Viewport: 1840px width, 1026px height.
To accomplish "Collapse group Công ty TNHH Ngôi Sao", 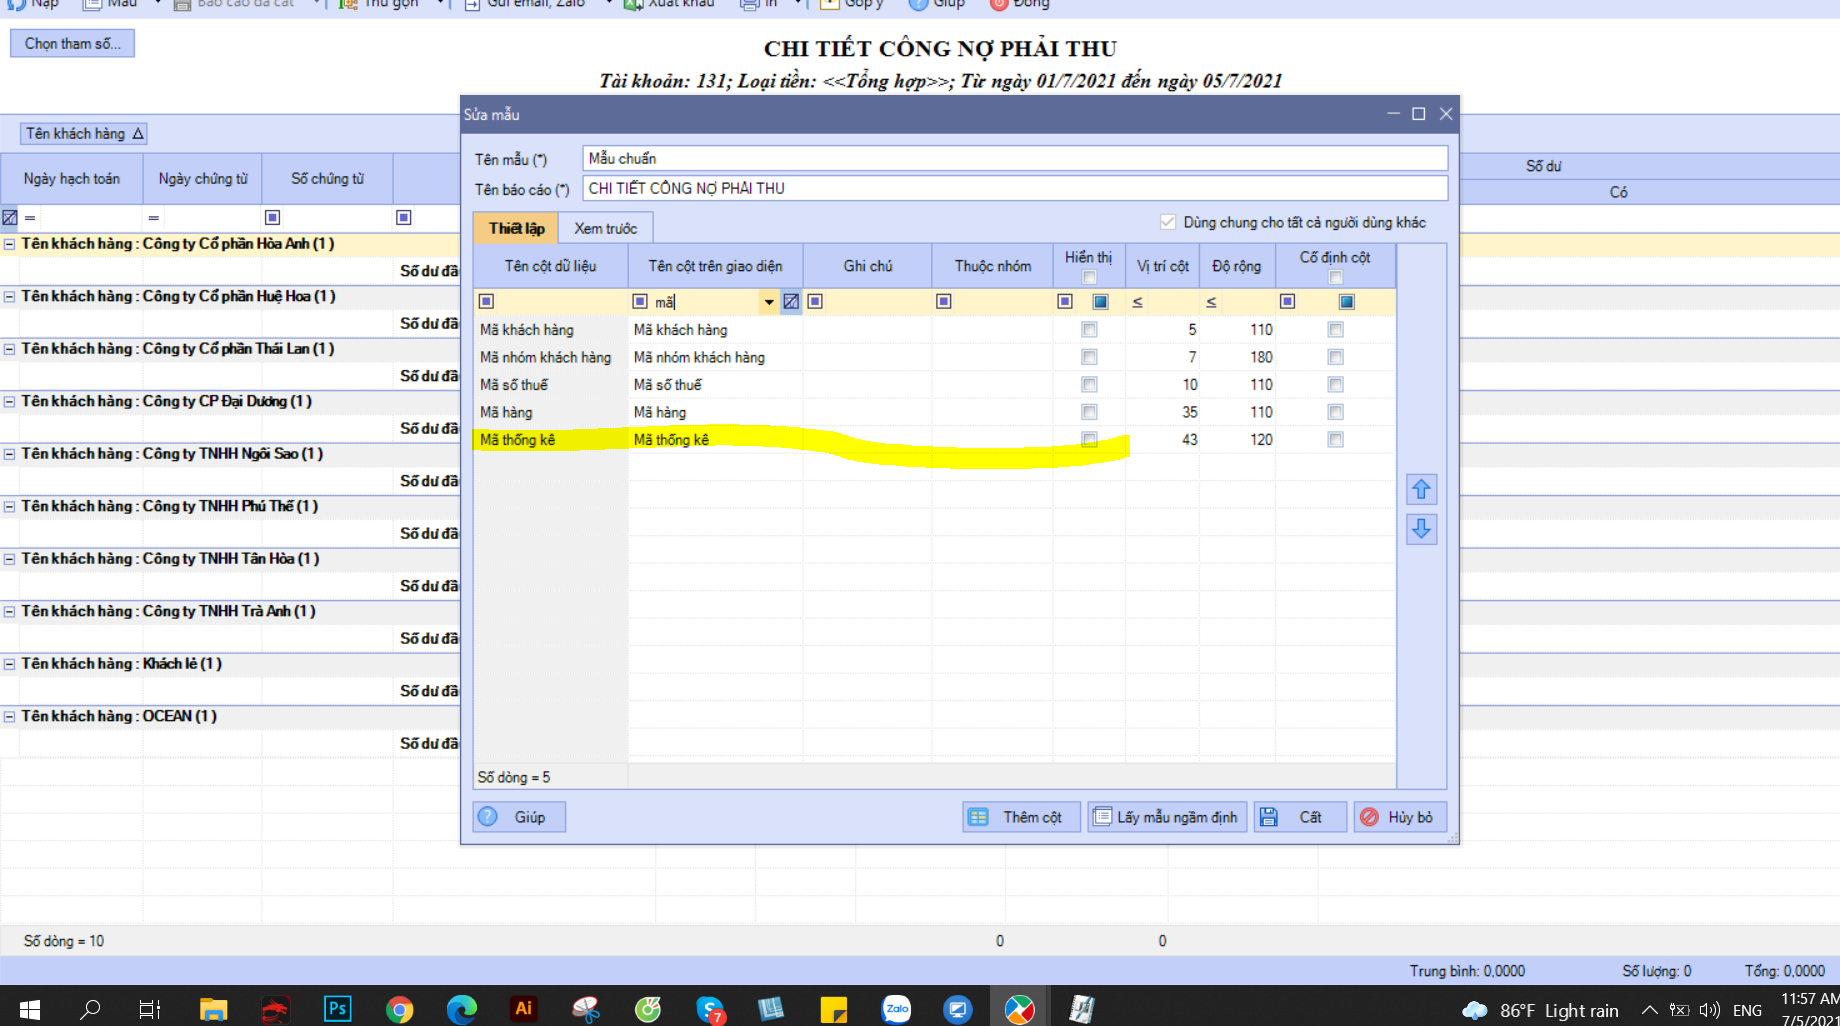I will click(x=9, y=454).
